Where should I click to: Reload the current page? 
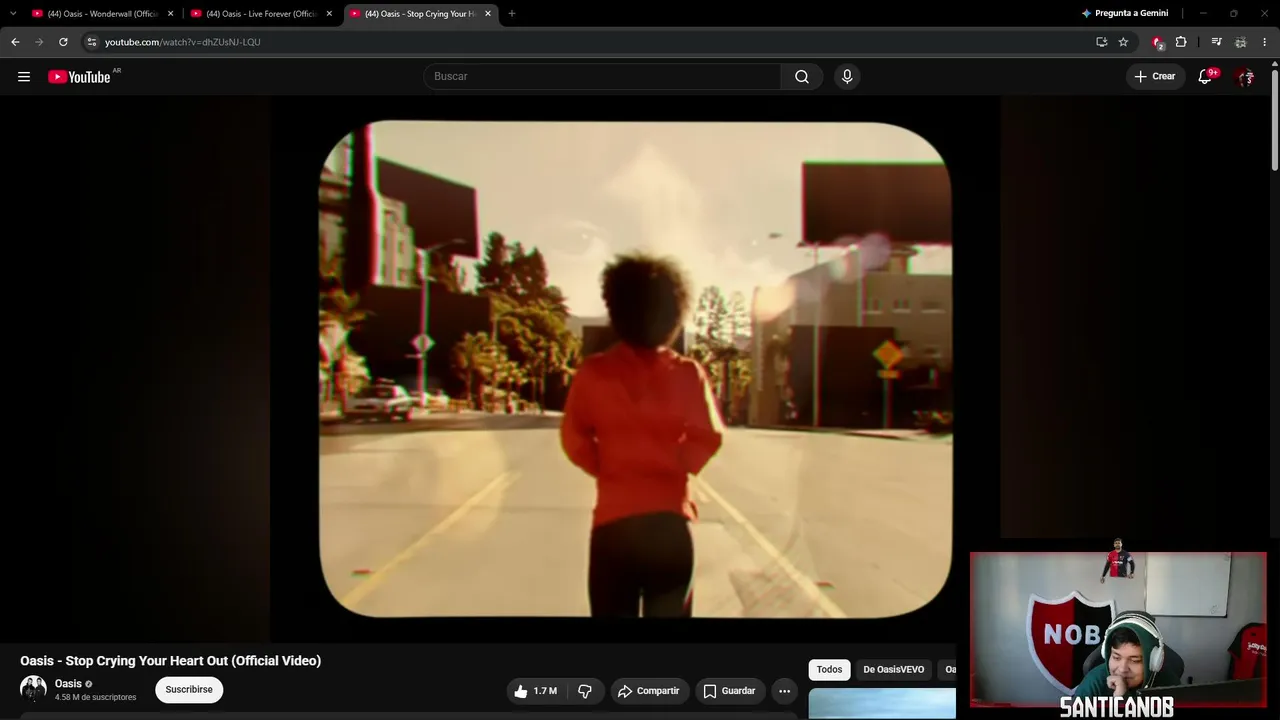(x=63, y=42)
